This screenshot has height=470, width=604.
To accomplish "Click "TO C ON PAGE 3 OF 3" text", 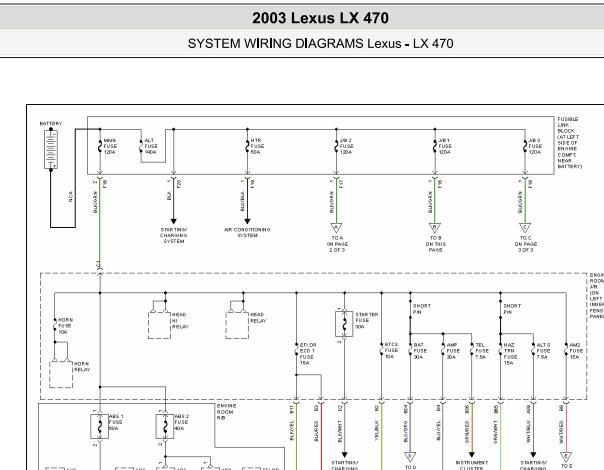I will point(526,244).
